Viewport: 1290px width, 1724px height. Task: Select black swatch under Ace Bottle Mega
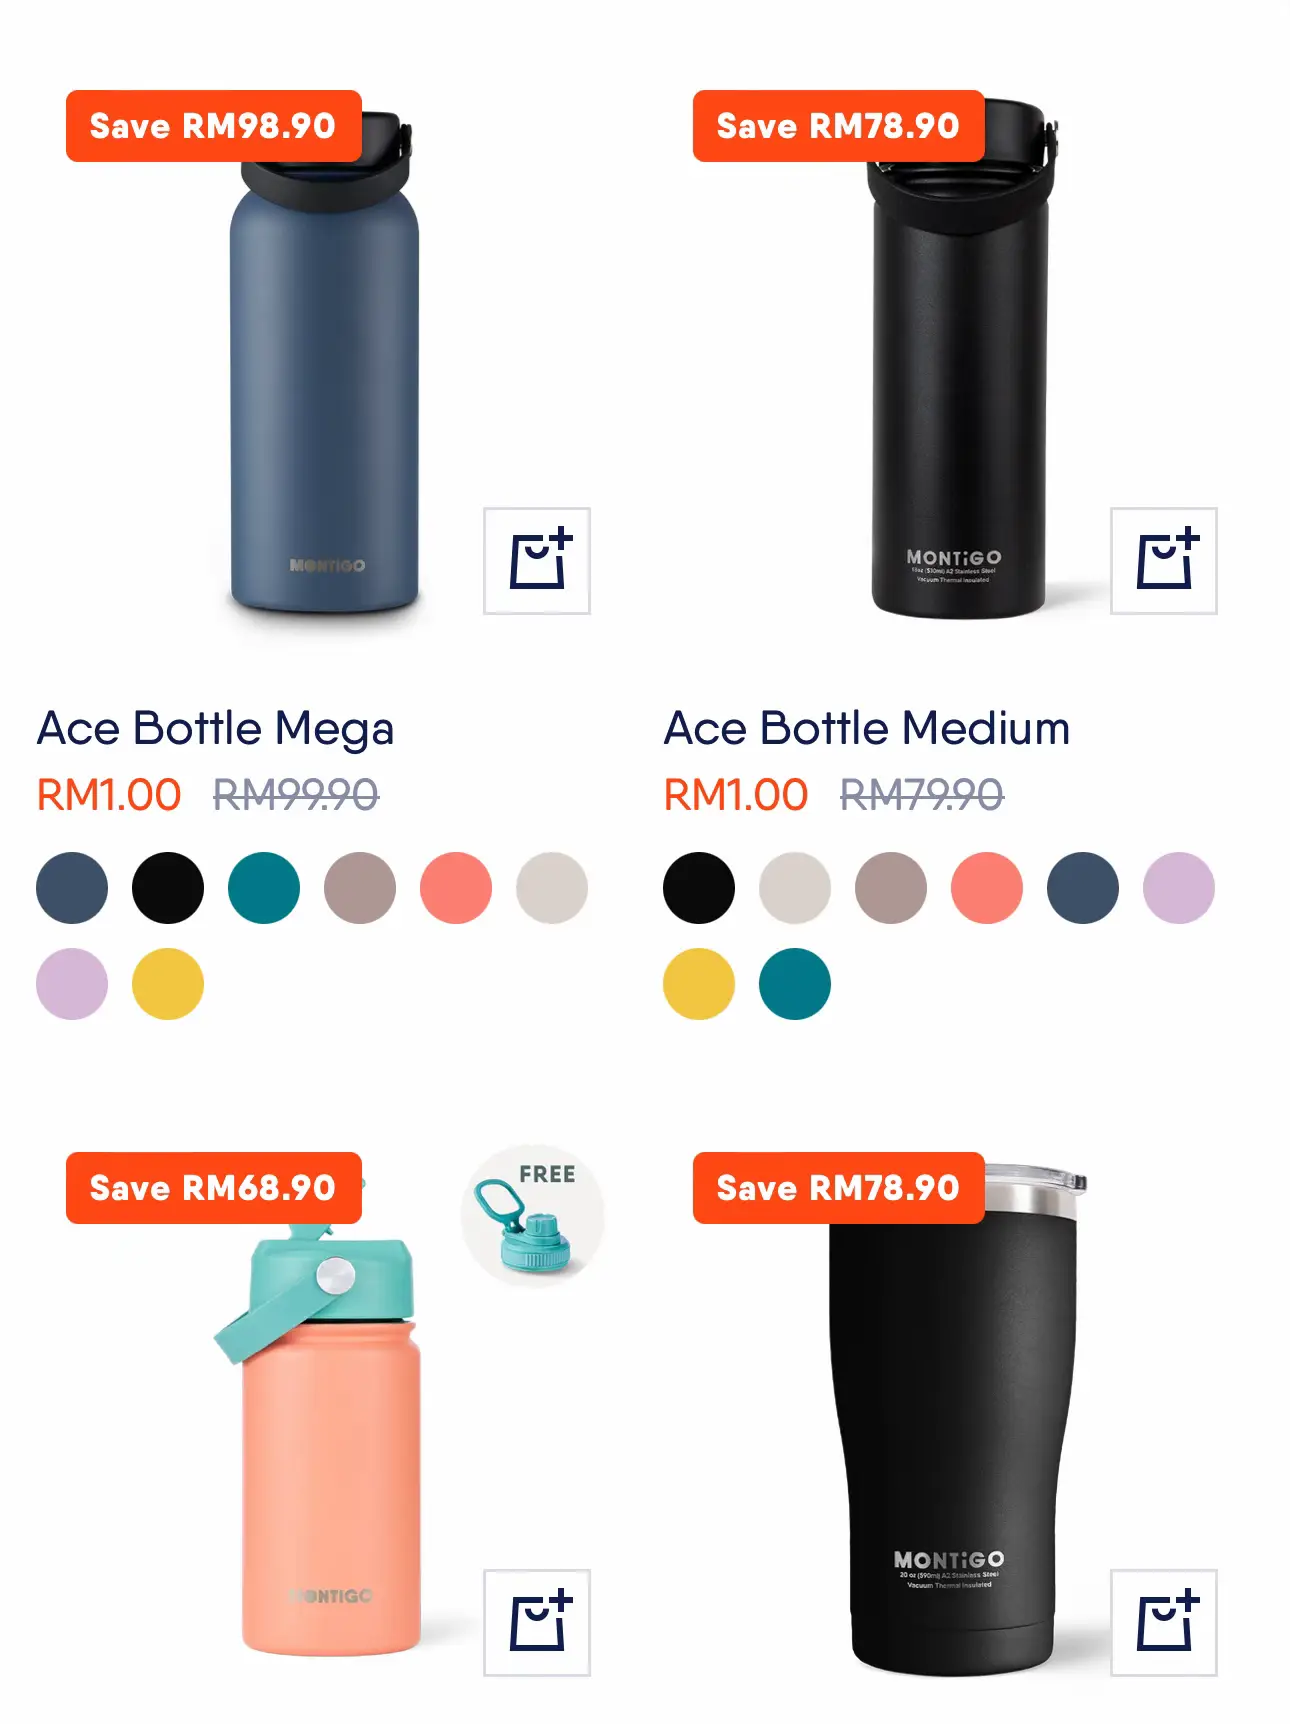pyautogui.click(x=168, y=888)
